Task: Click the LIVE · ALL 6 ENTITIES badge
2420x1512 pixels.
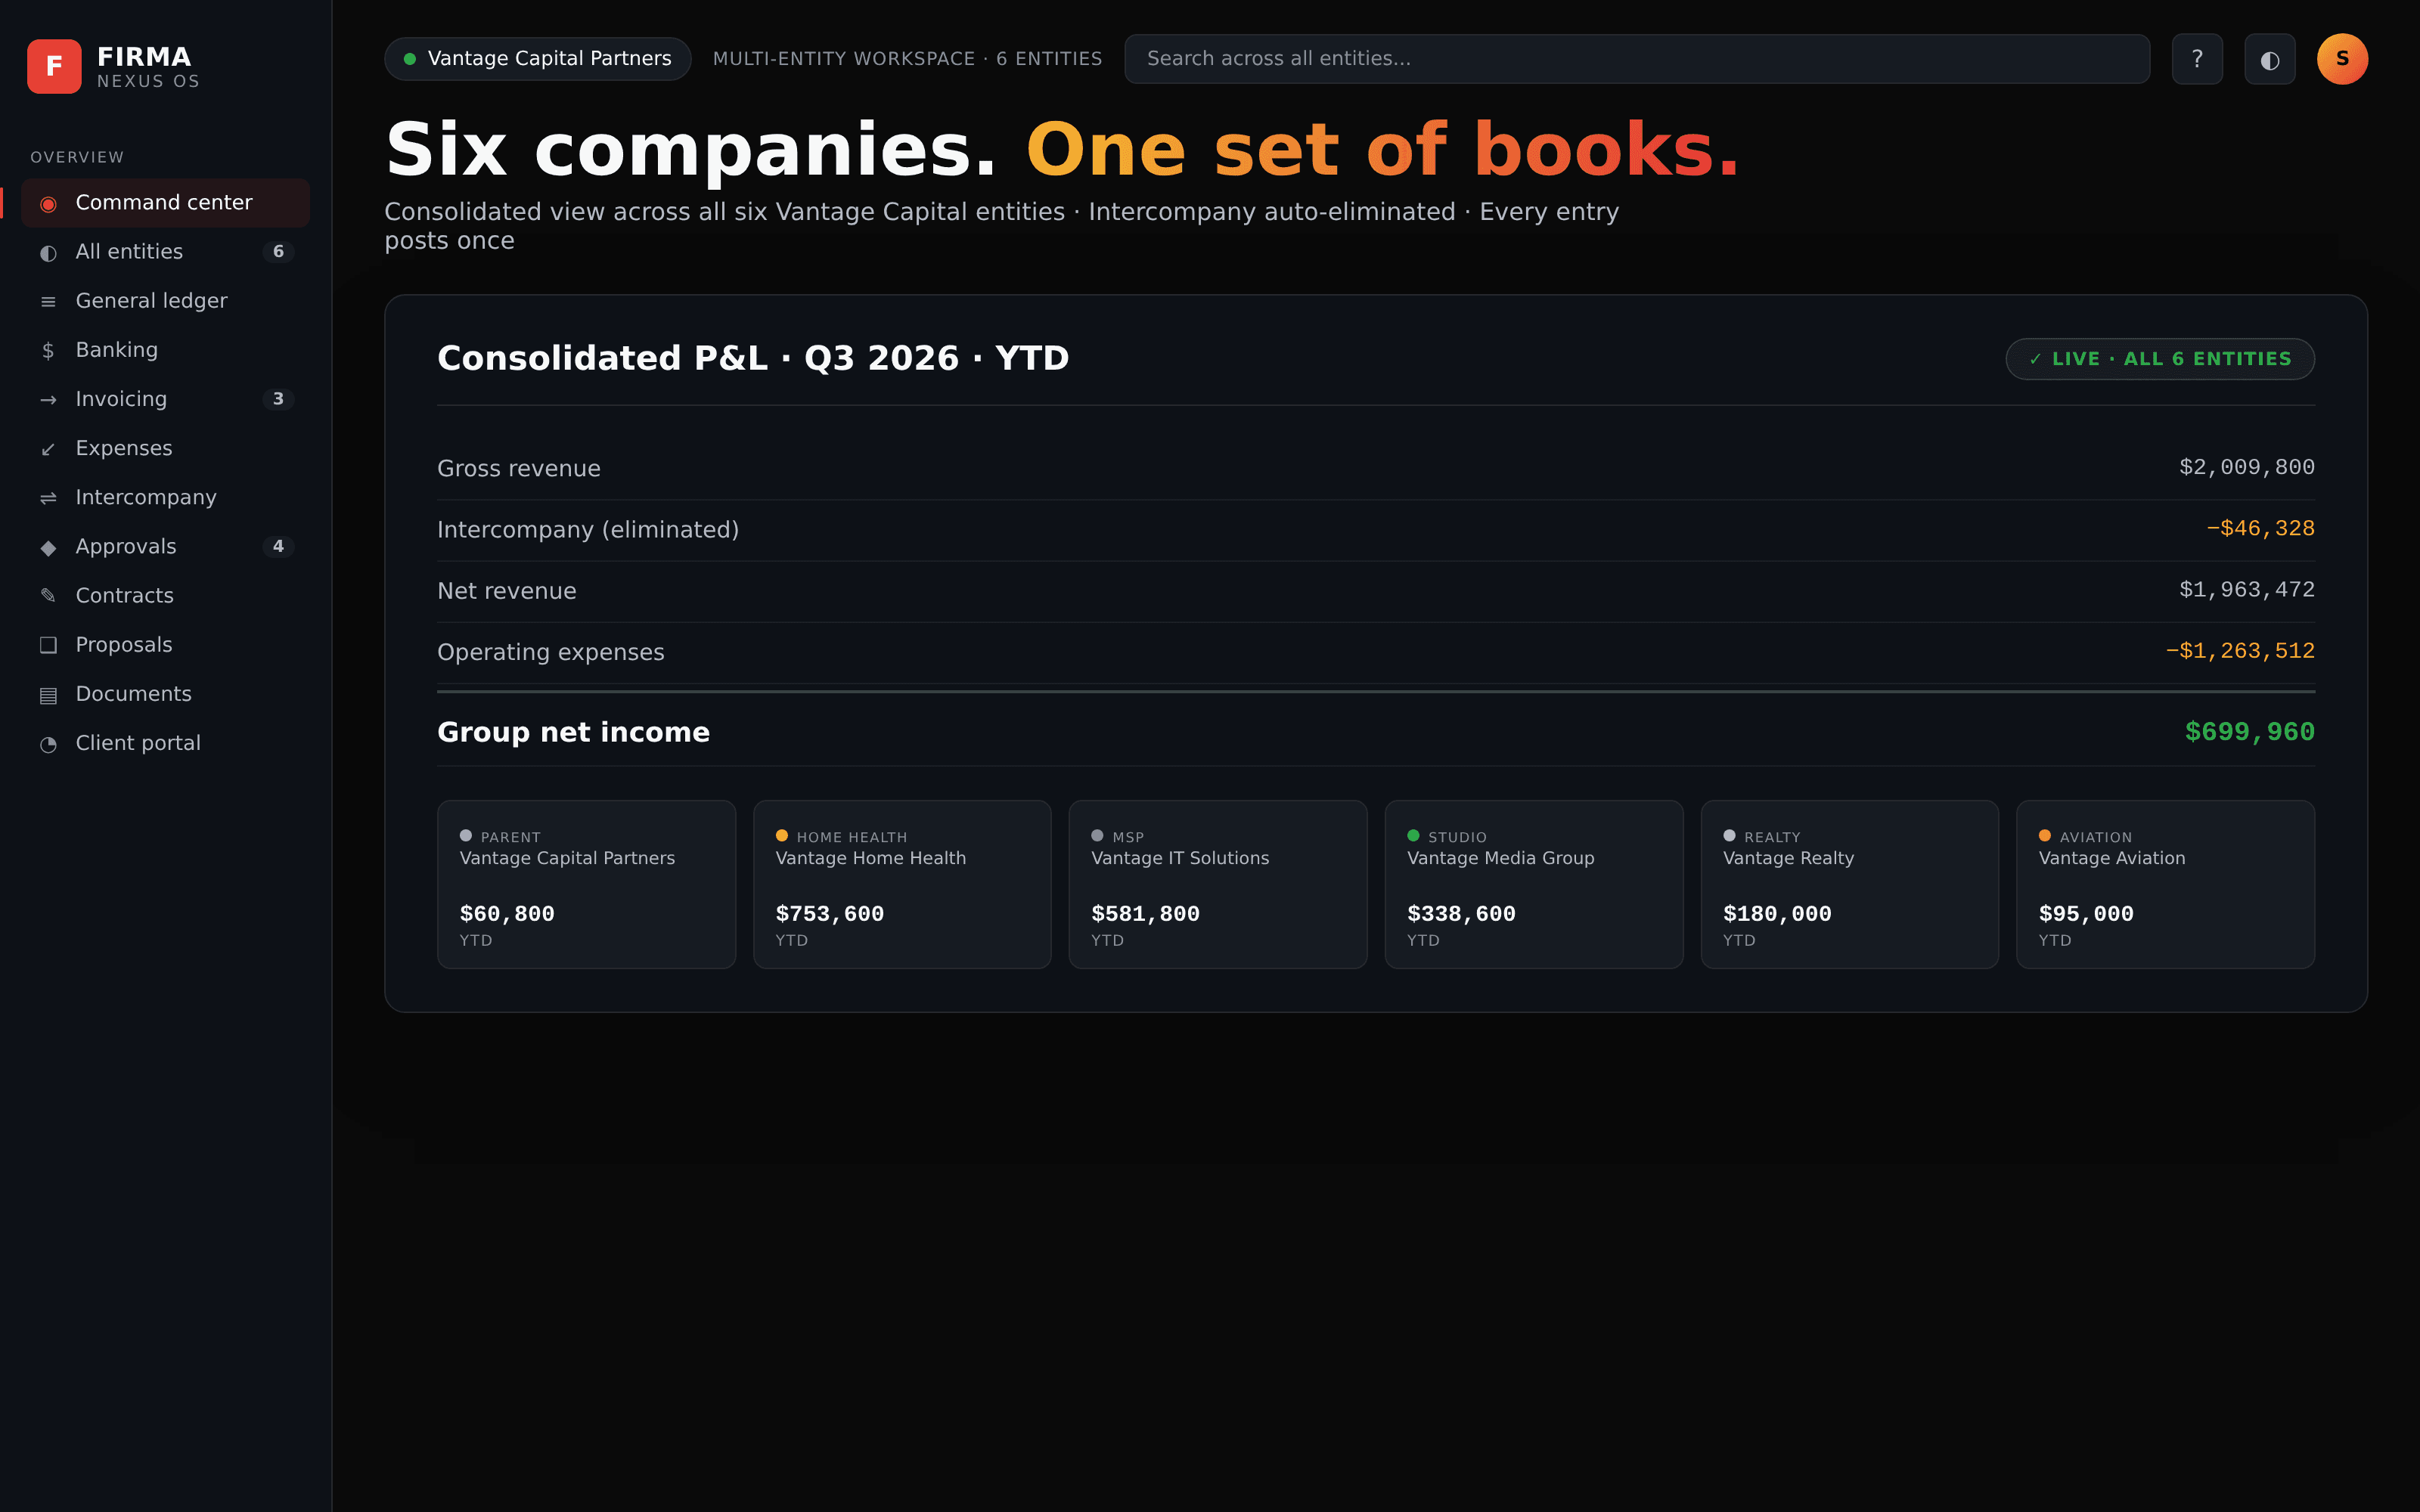Action: tap(2160, 359)
